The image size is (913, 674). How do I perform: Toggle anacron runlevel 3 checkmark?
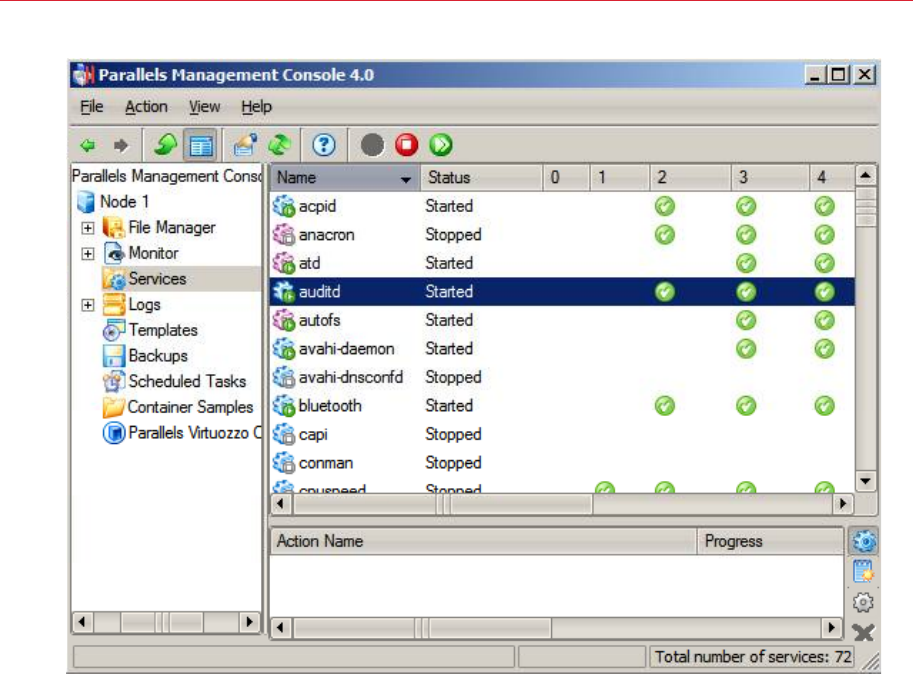coord(746,235)
